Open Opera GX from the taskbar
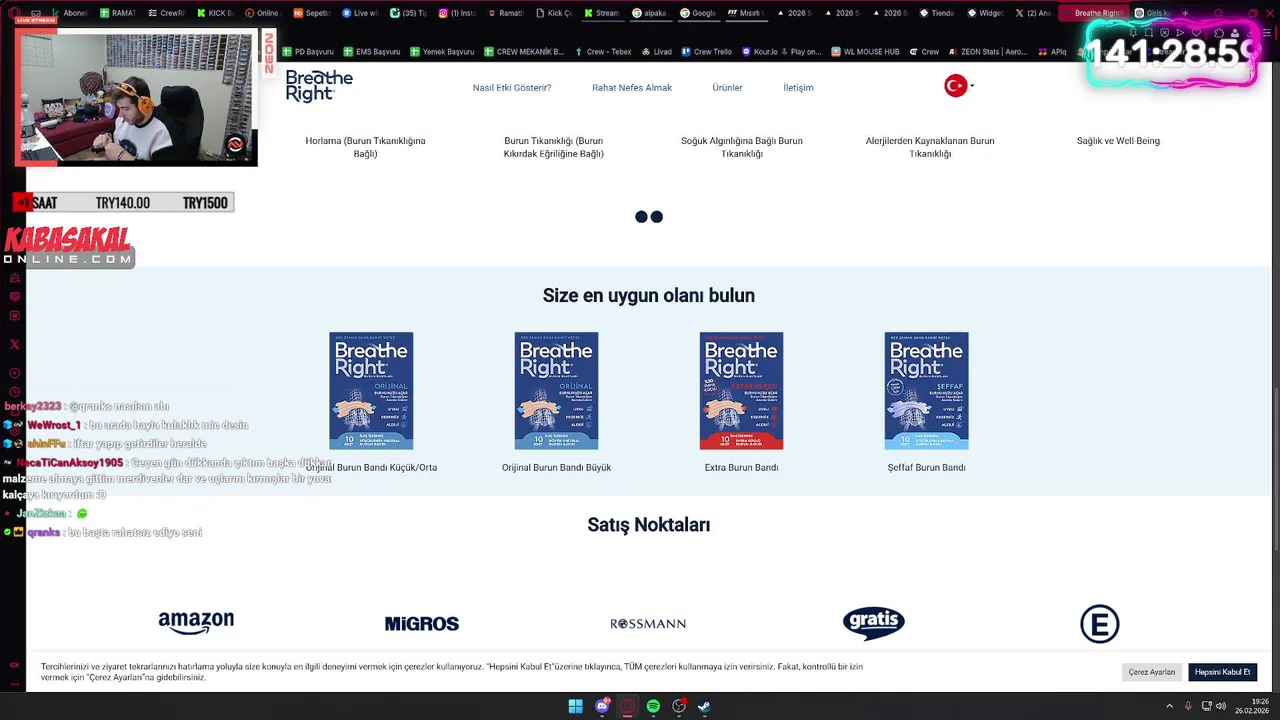Screen dimensions: 1280x720 (x=628, y=706)
